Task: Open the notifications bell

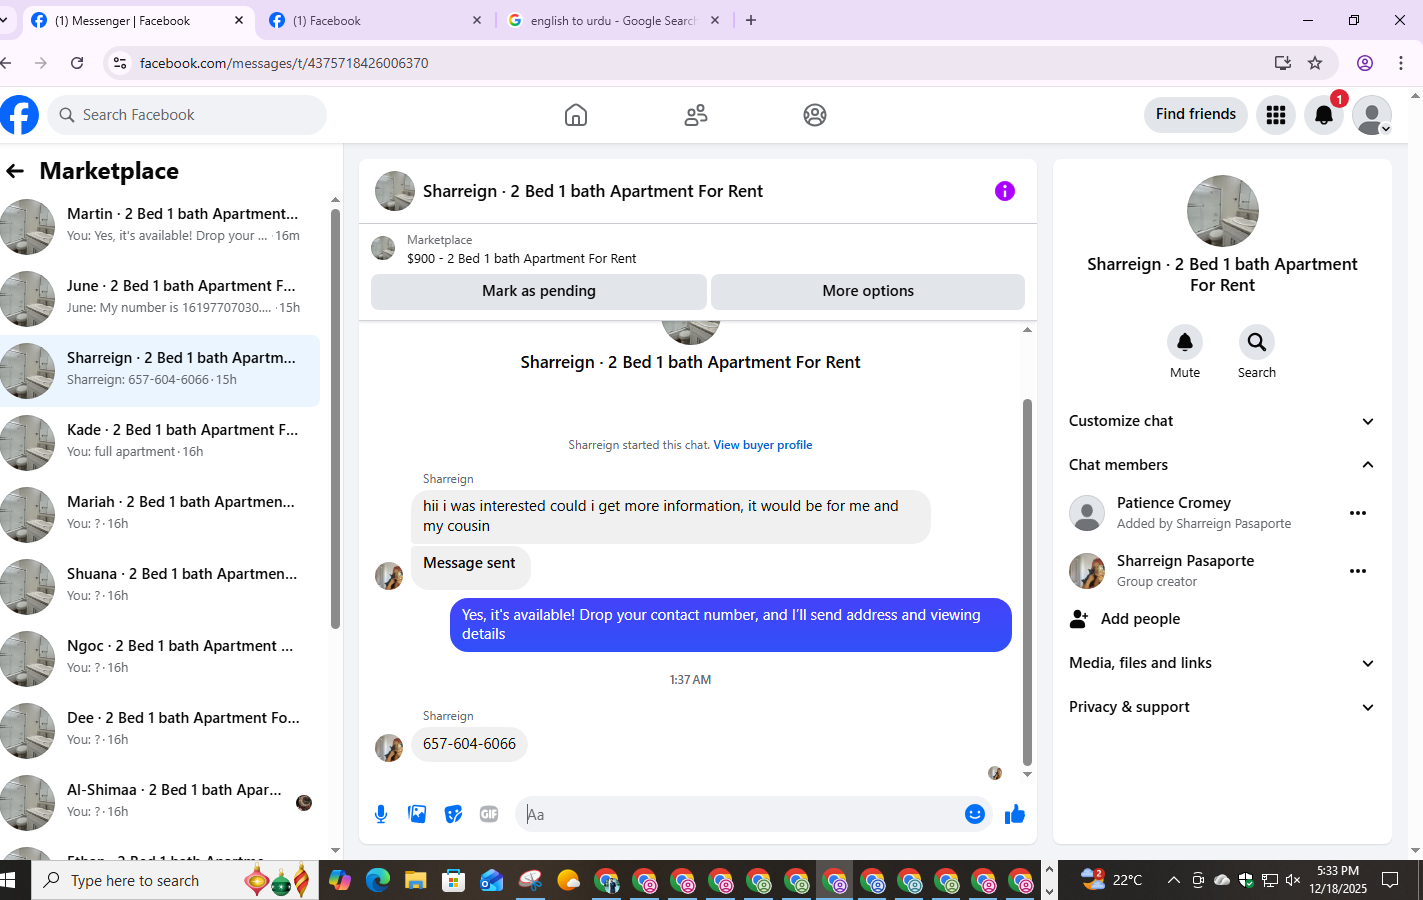Action: coord(1324,115)
